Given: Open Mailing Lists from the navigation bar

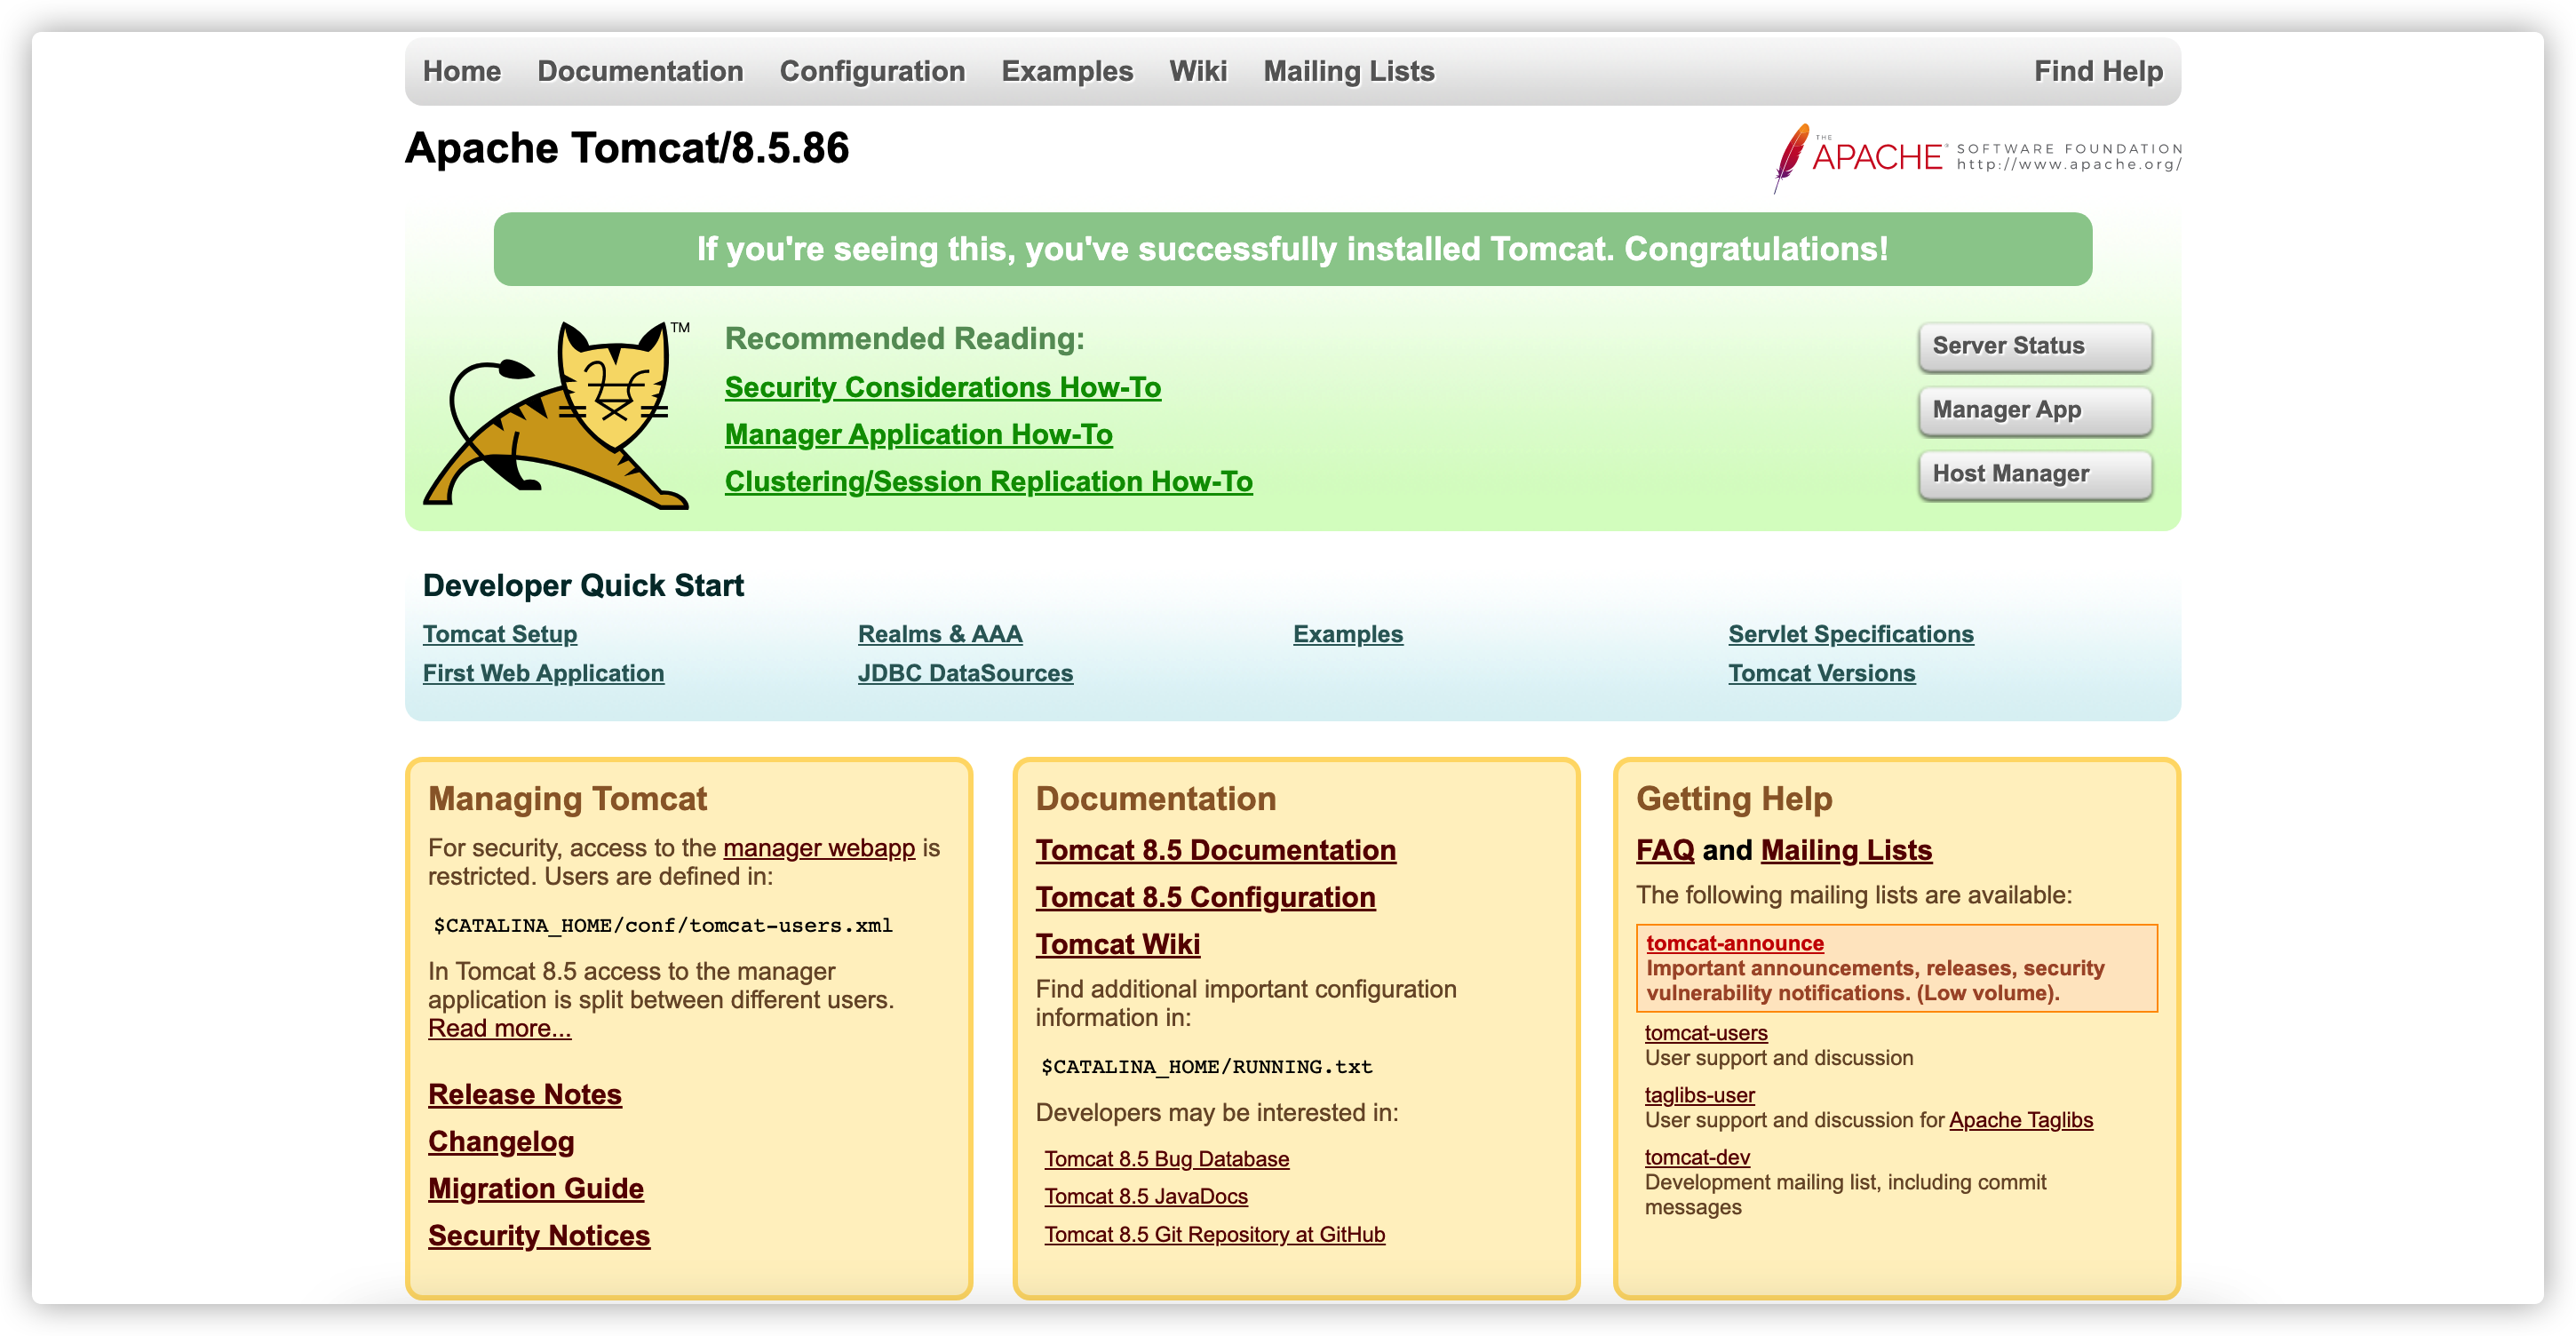Looking at the screenshot, I should click(x=1348, y=71).
